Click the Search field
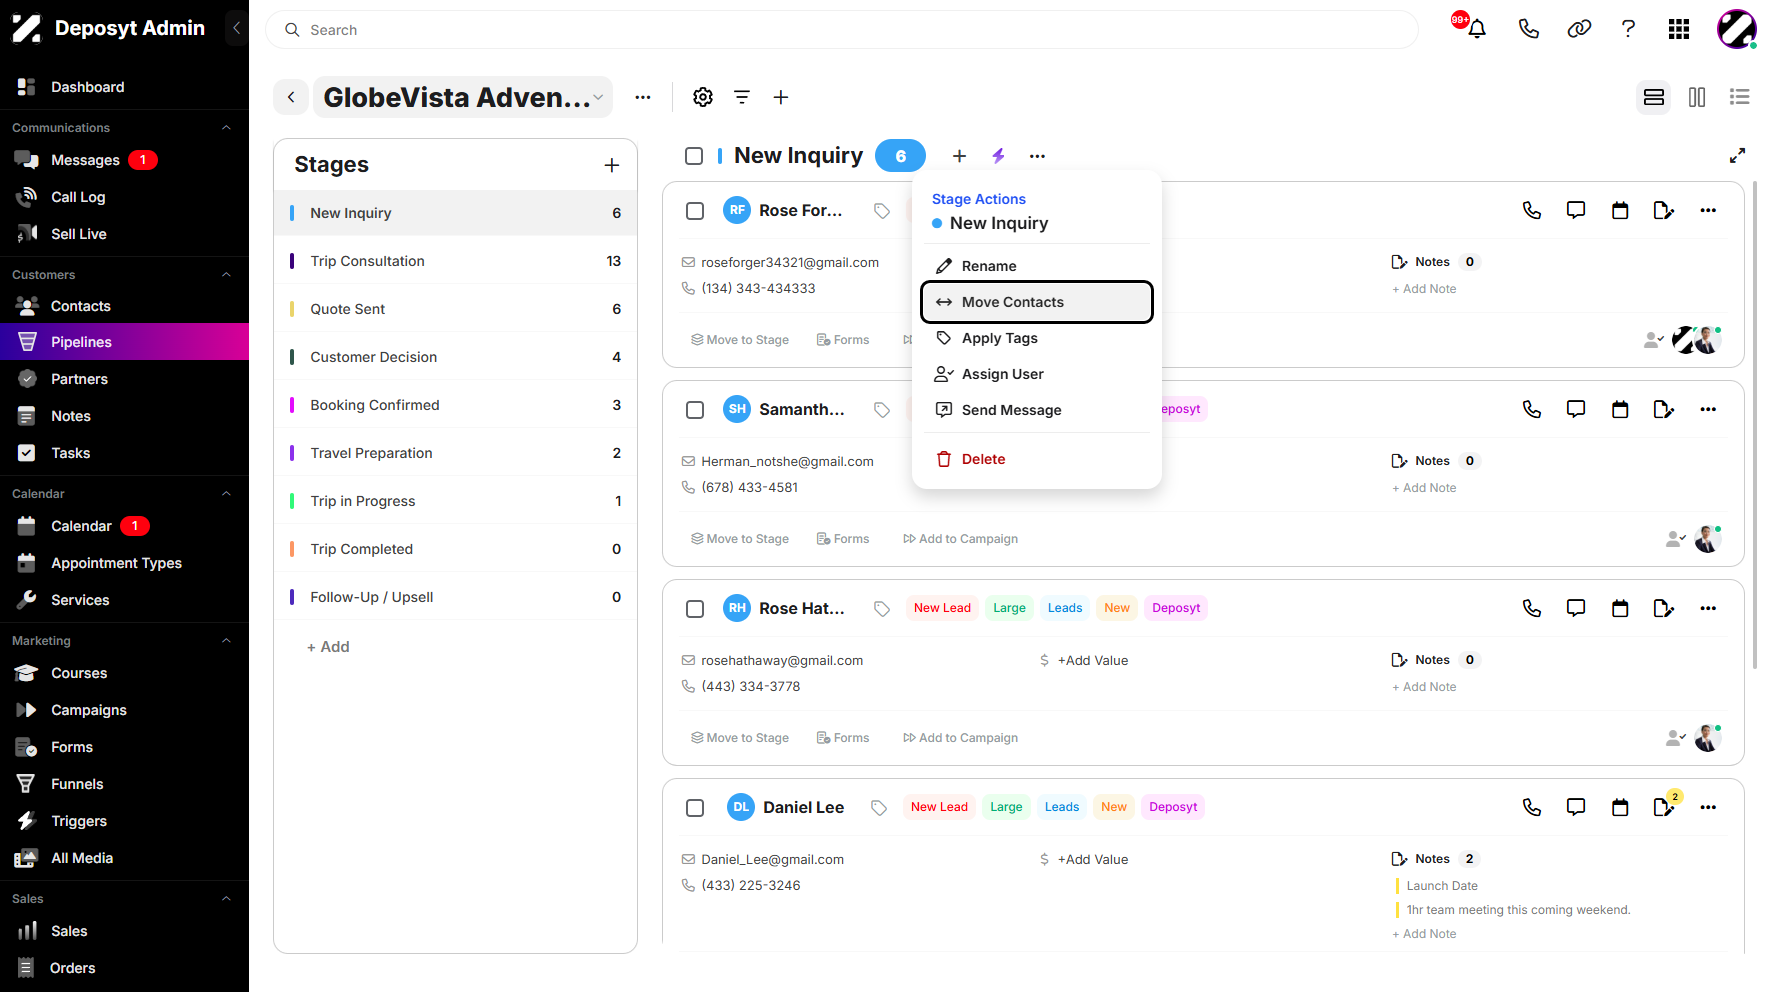1781x992 pixels. pyautogui.click(x=841, y=30)
